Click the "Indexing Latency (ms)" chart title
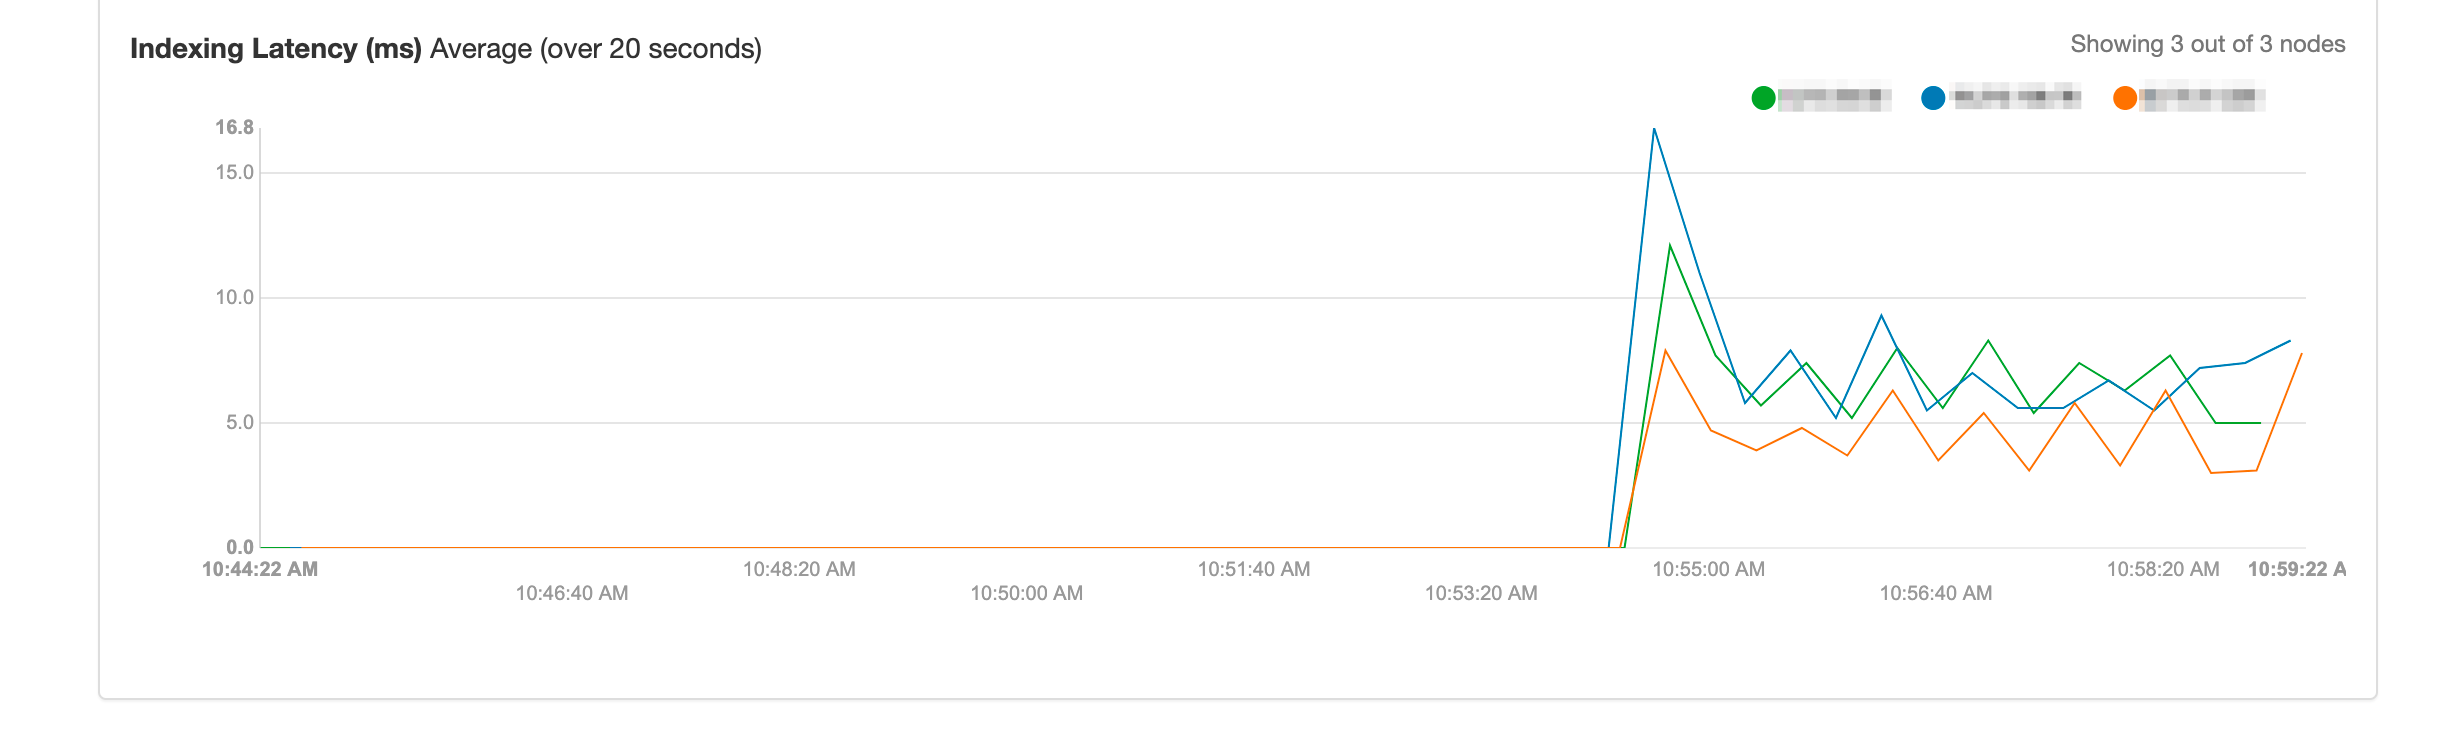The image size is (2442, 746). pos(276,49)
